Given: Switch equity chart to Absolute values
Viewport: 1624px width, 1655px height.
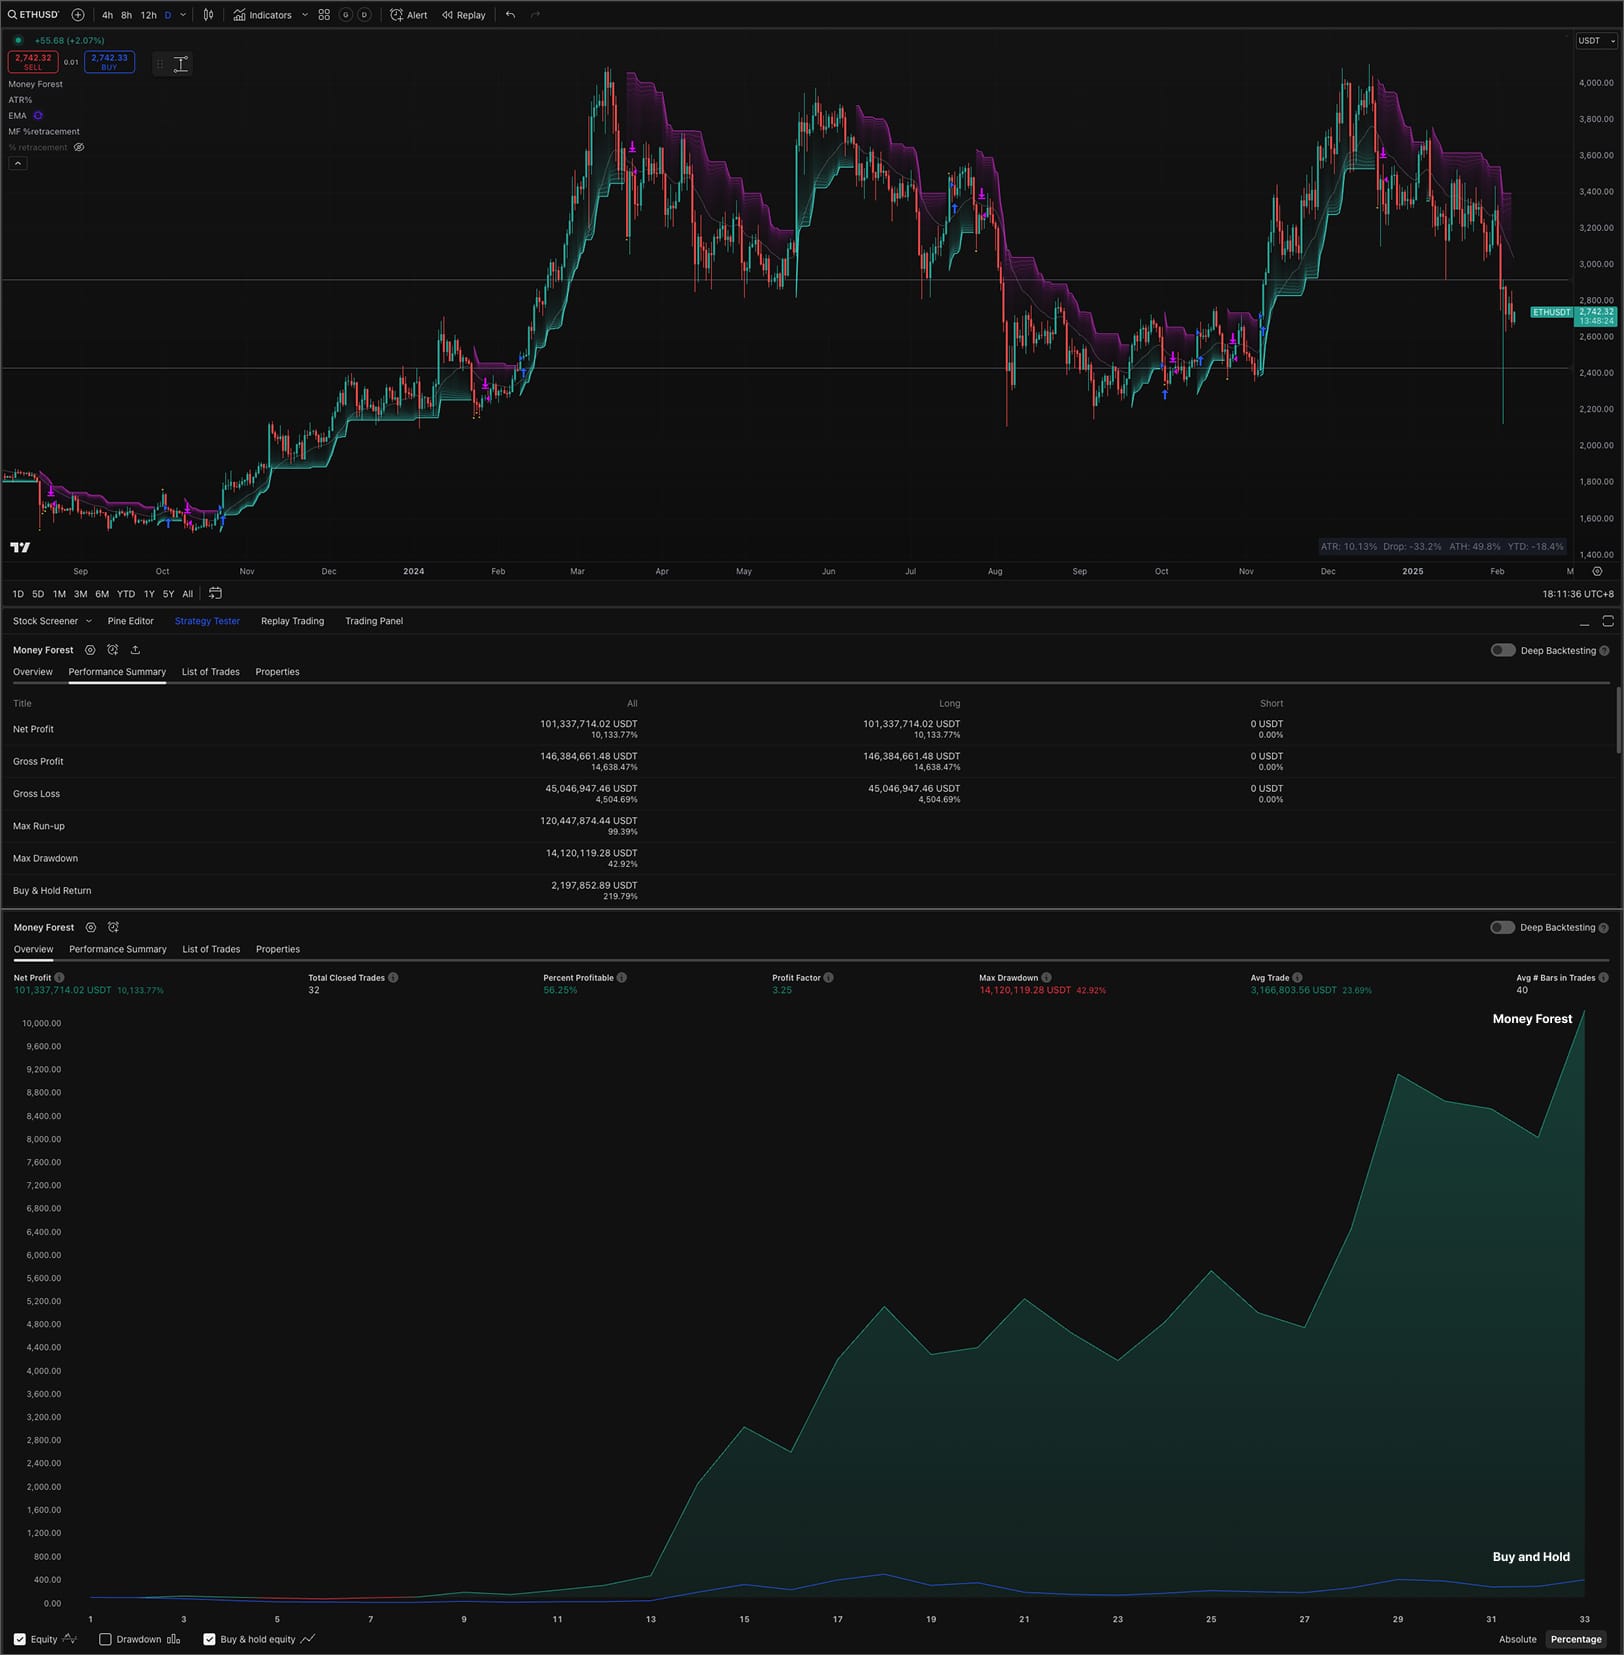Looking at the screenshot, I should tap(1517, 1639).
